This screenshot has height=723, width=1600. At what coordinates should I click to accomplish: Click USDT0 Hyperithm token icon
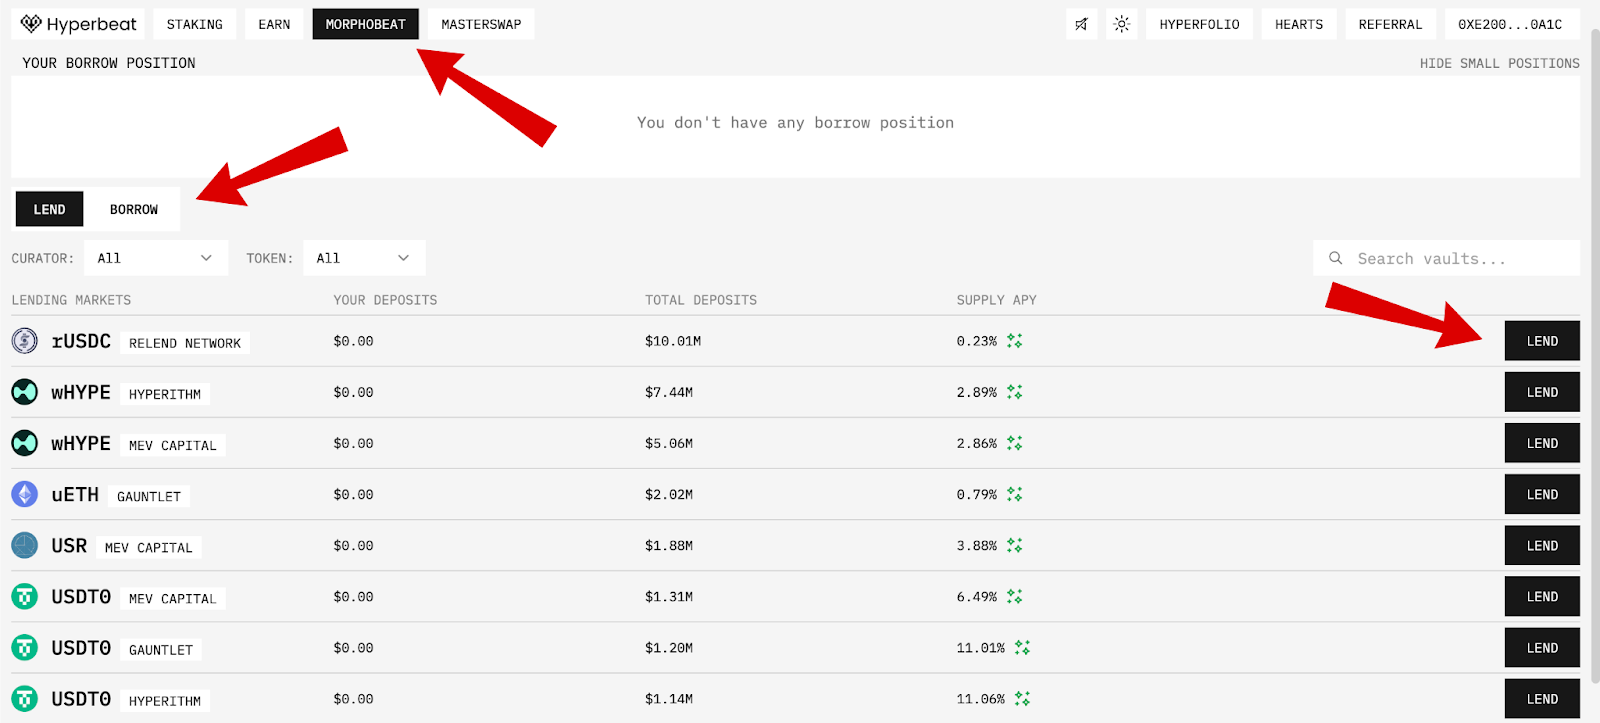point(25,699)
